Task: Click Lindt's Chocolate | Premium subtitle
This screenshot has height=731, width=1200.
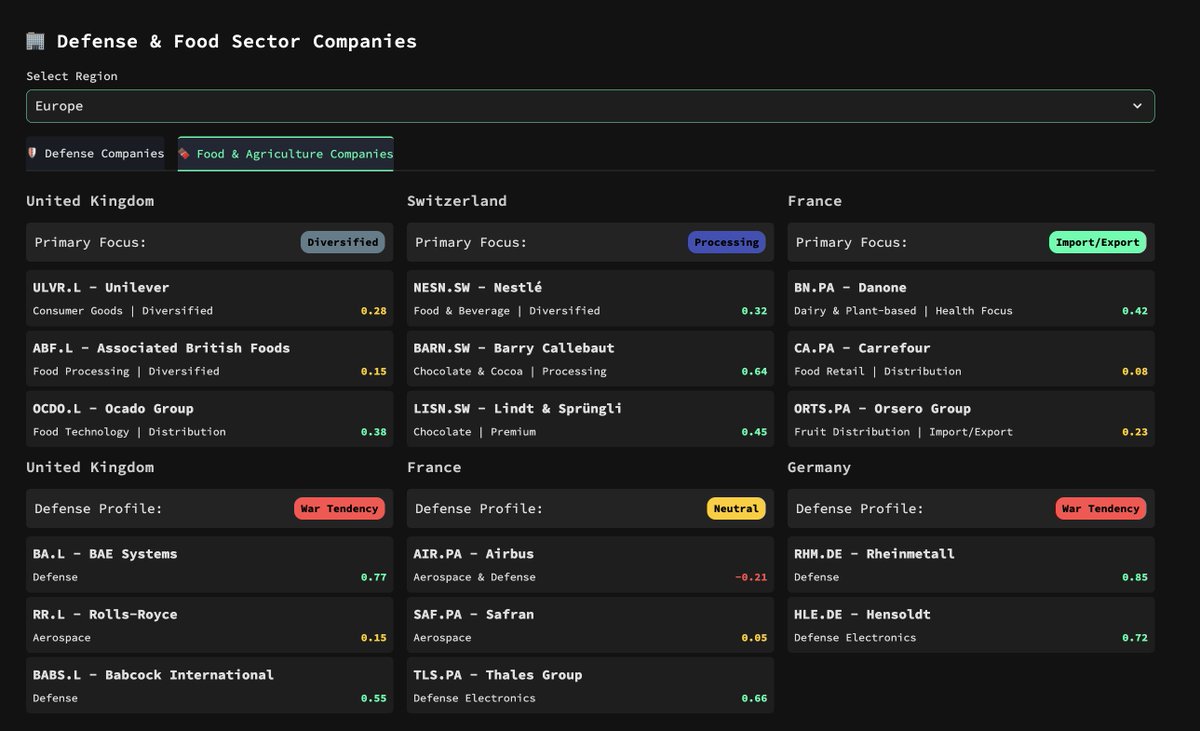Action: point(475,432)
